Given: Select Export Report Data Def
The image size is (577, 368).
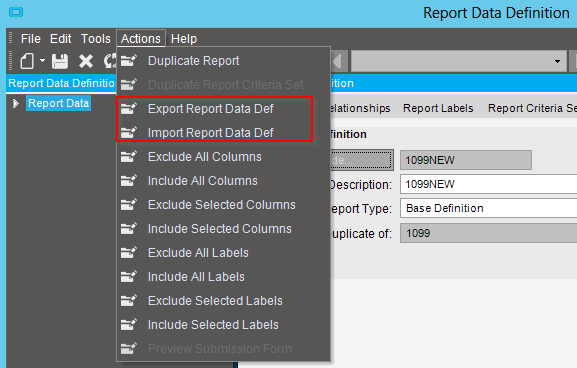Looking at the screenshot, I should (x=210, y=109).
